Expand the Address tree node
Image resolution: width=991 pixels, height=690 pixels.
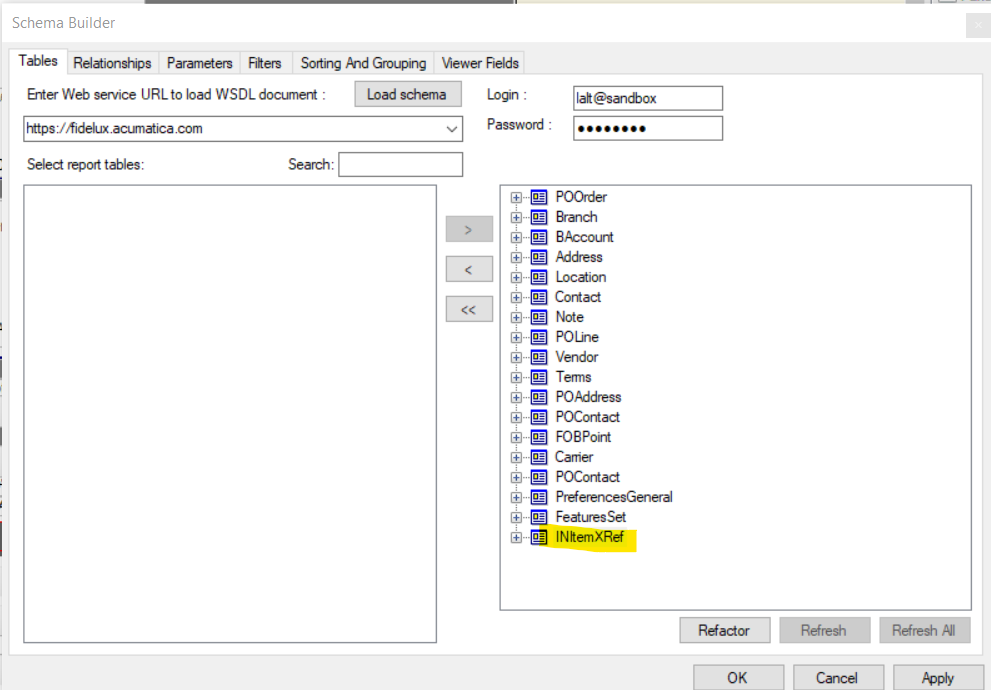516,257
